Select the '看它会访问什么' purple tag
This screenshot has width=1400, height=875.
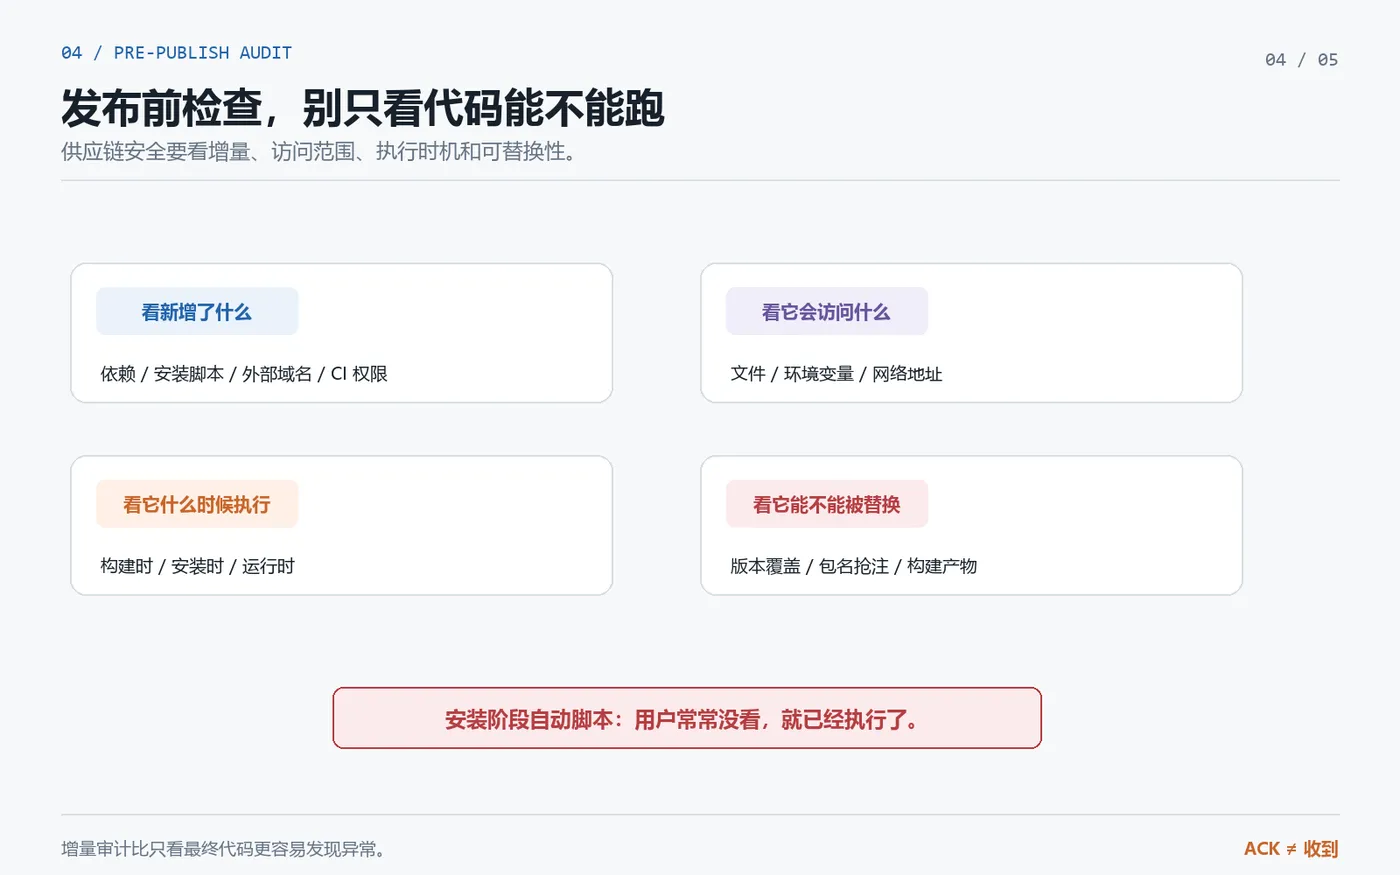tap(827, 312)
